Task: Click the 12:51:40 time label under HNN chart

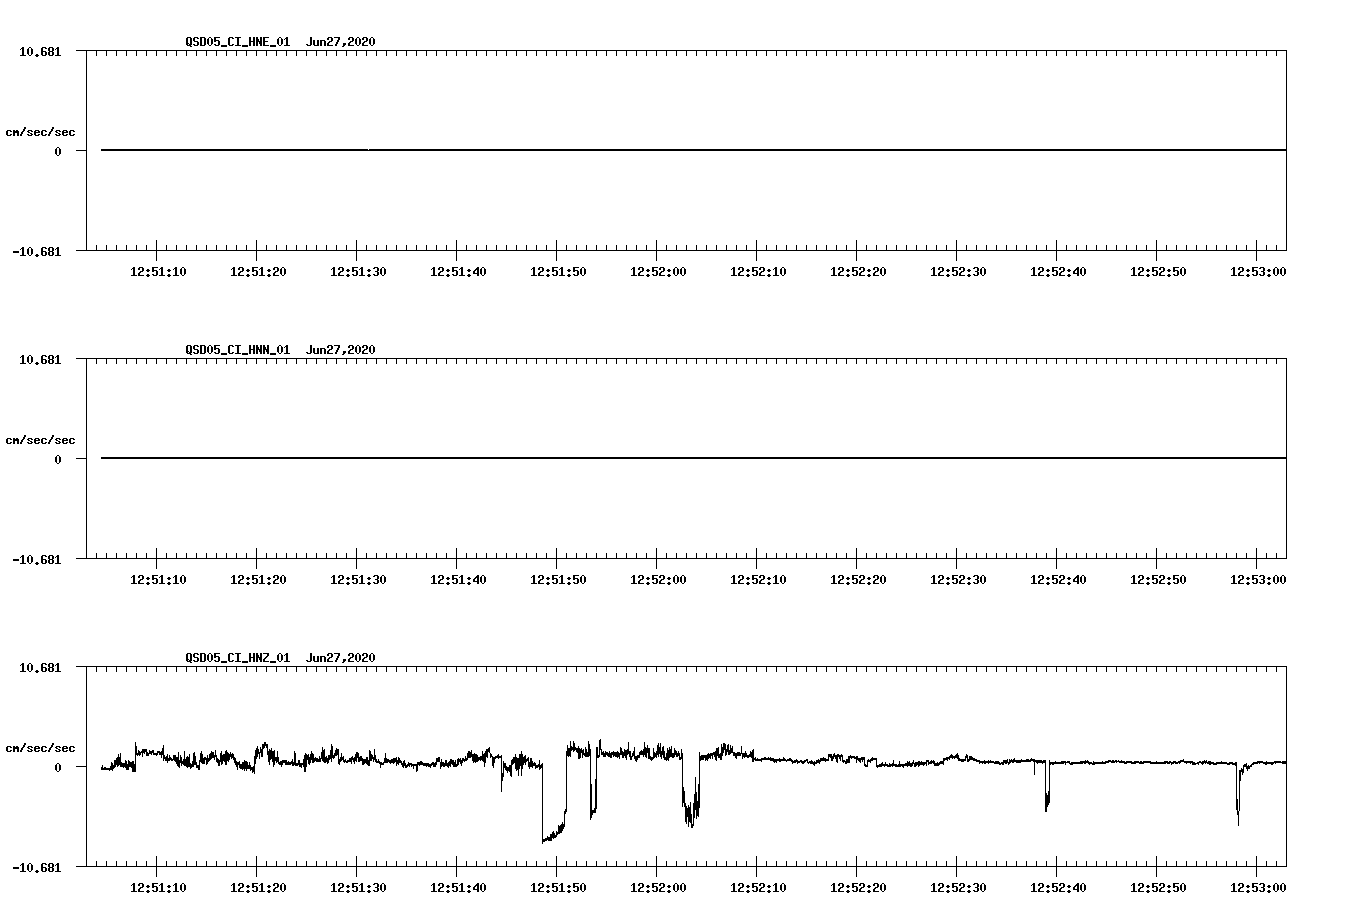Action: (458, 580)
